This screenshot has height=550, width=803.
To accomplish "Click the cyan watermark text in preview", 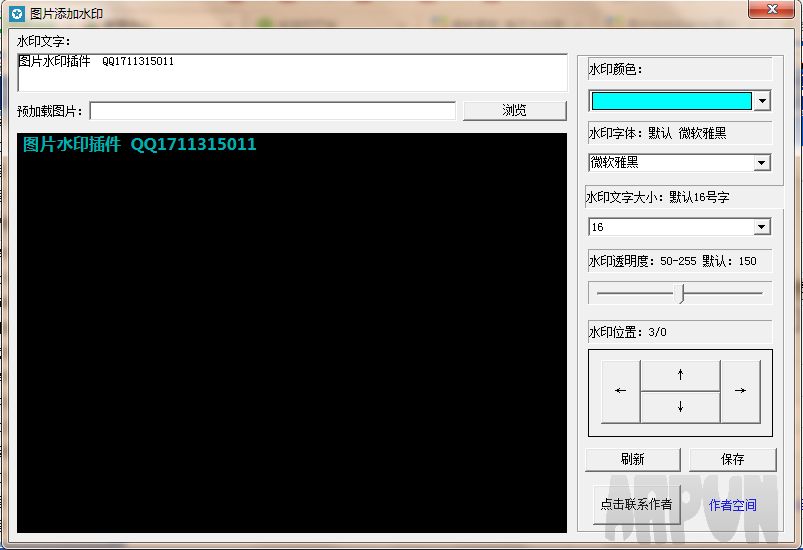I will click(139, 144).
